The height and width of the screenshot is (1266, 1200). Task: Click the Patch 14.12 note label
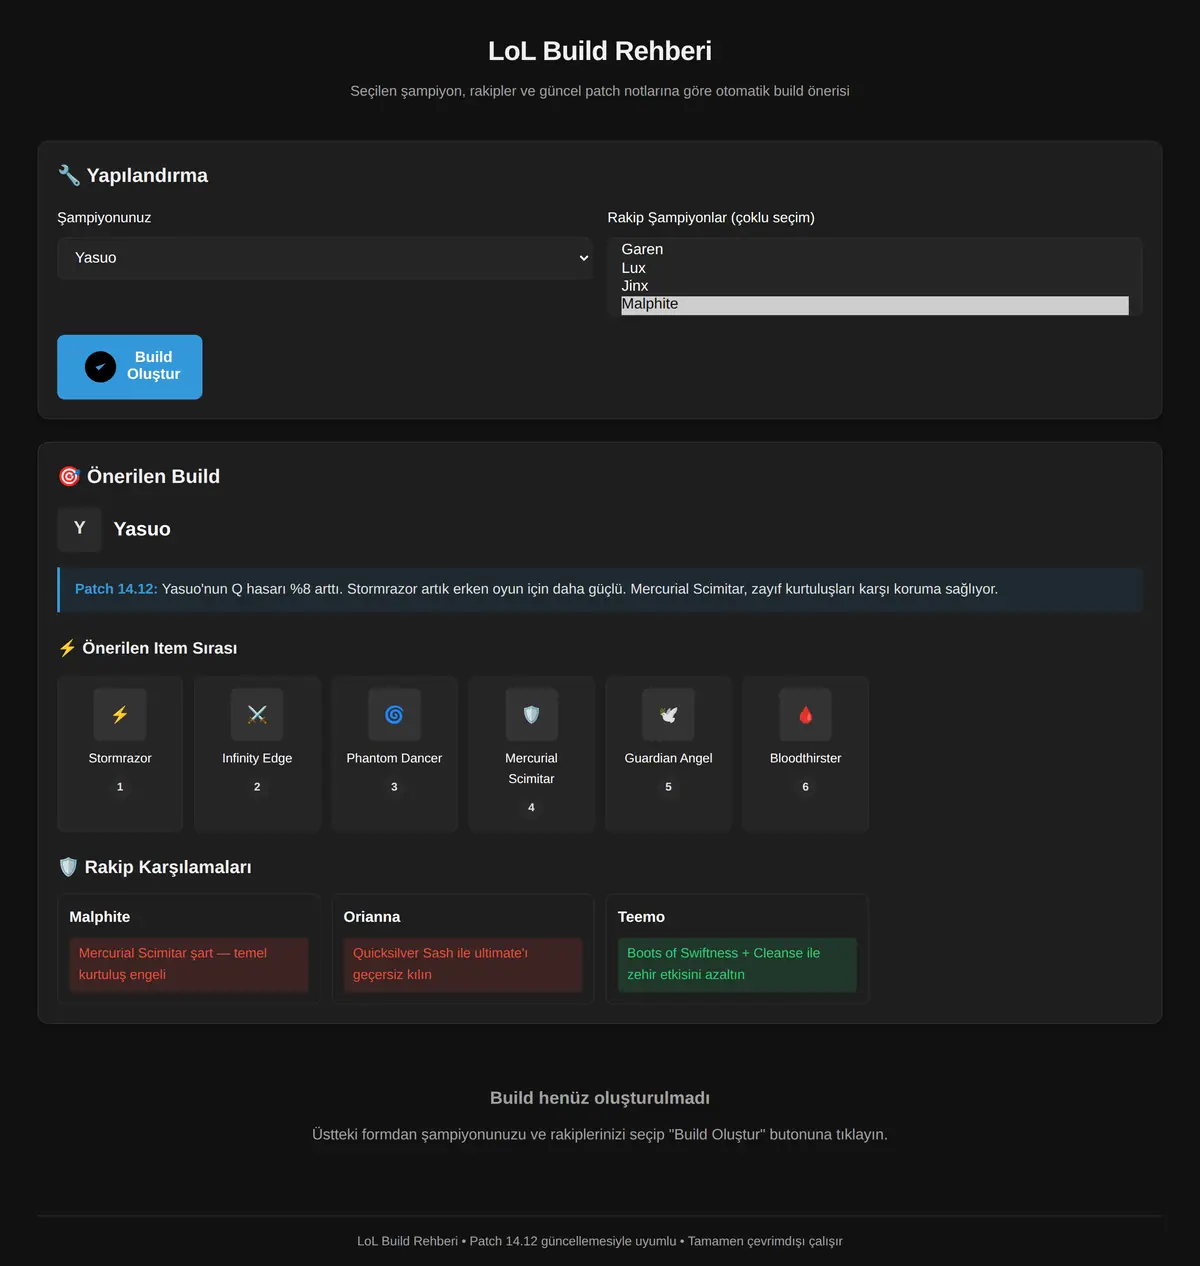116,589
